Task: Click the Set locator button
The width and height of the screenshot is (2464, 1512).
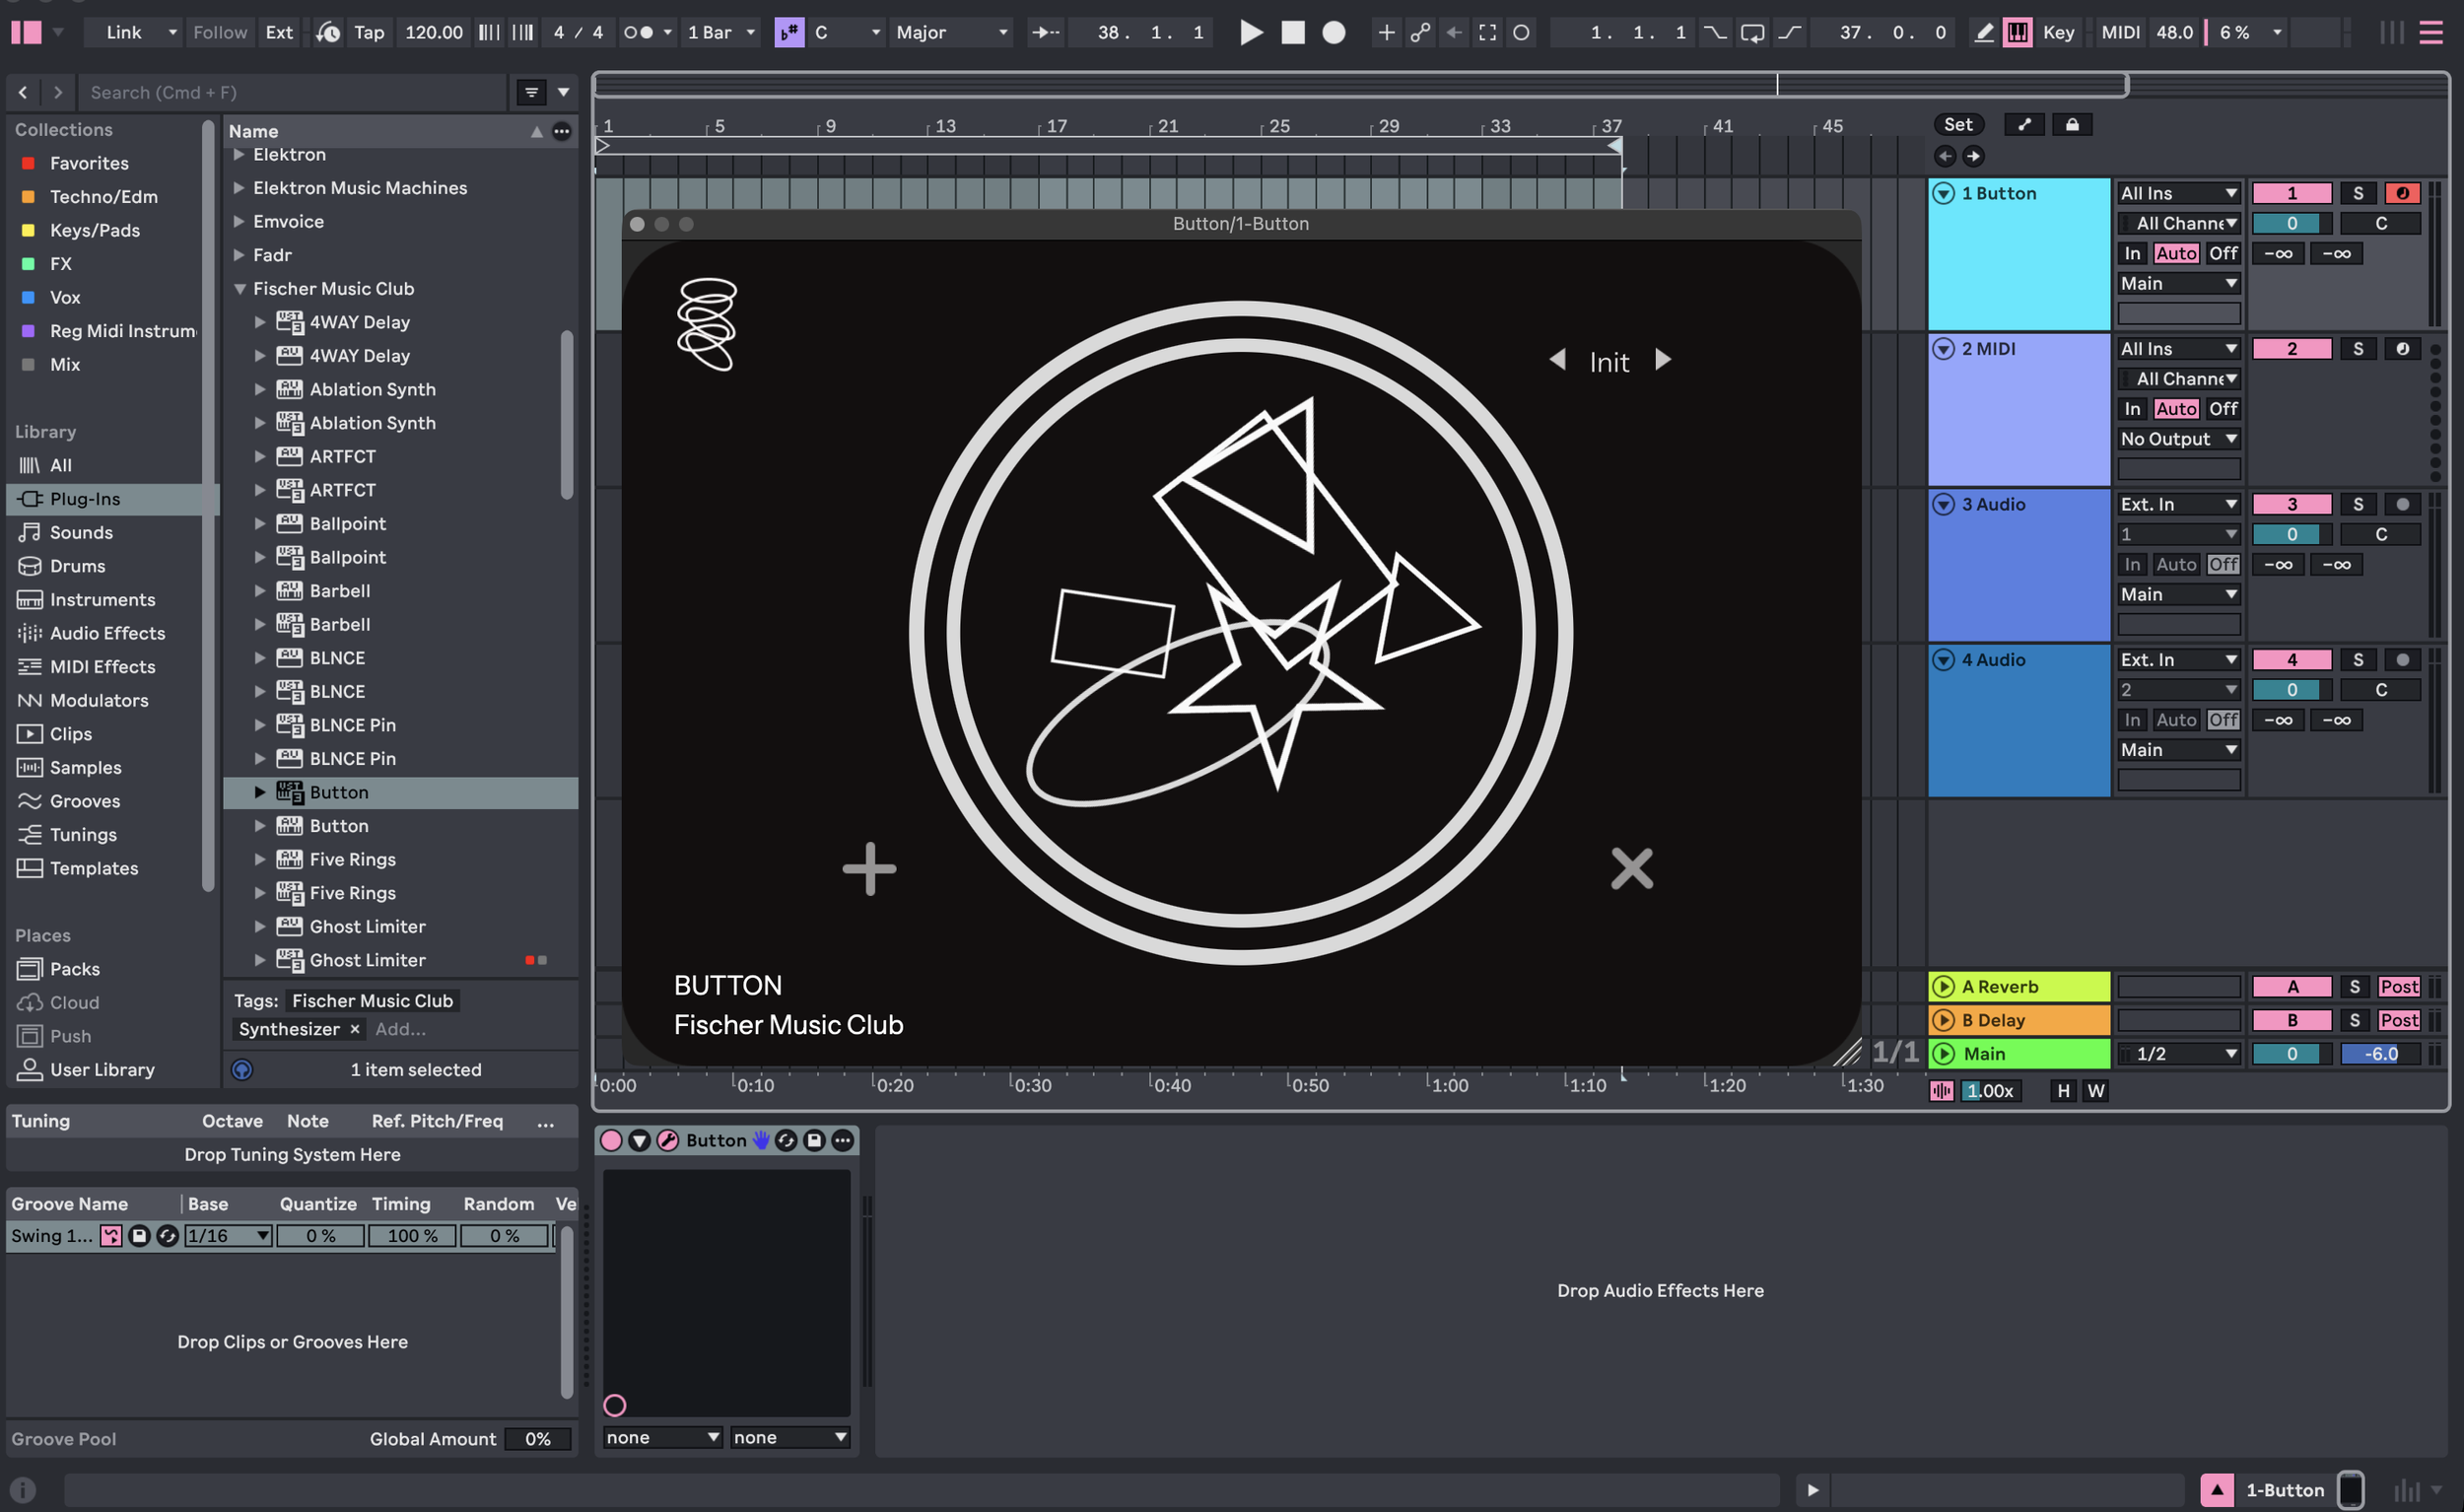Action: coord(1958,124)
